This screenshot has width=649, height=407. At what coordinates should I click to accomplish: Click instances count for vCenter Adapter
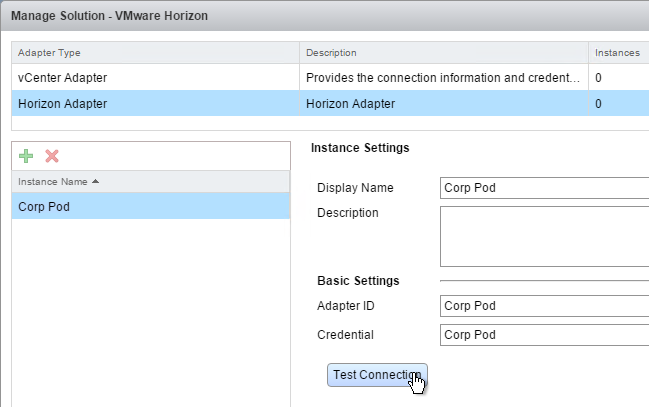tap(598, 78)
